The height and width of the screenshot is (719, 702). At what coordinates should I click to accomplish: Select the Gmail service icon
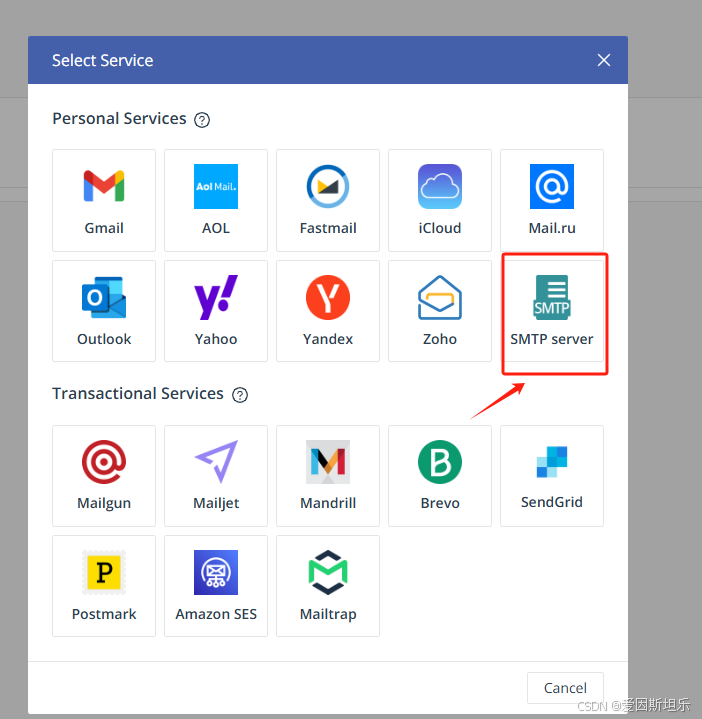point(104,186)
